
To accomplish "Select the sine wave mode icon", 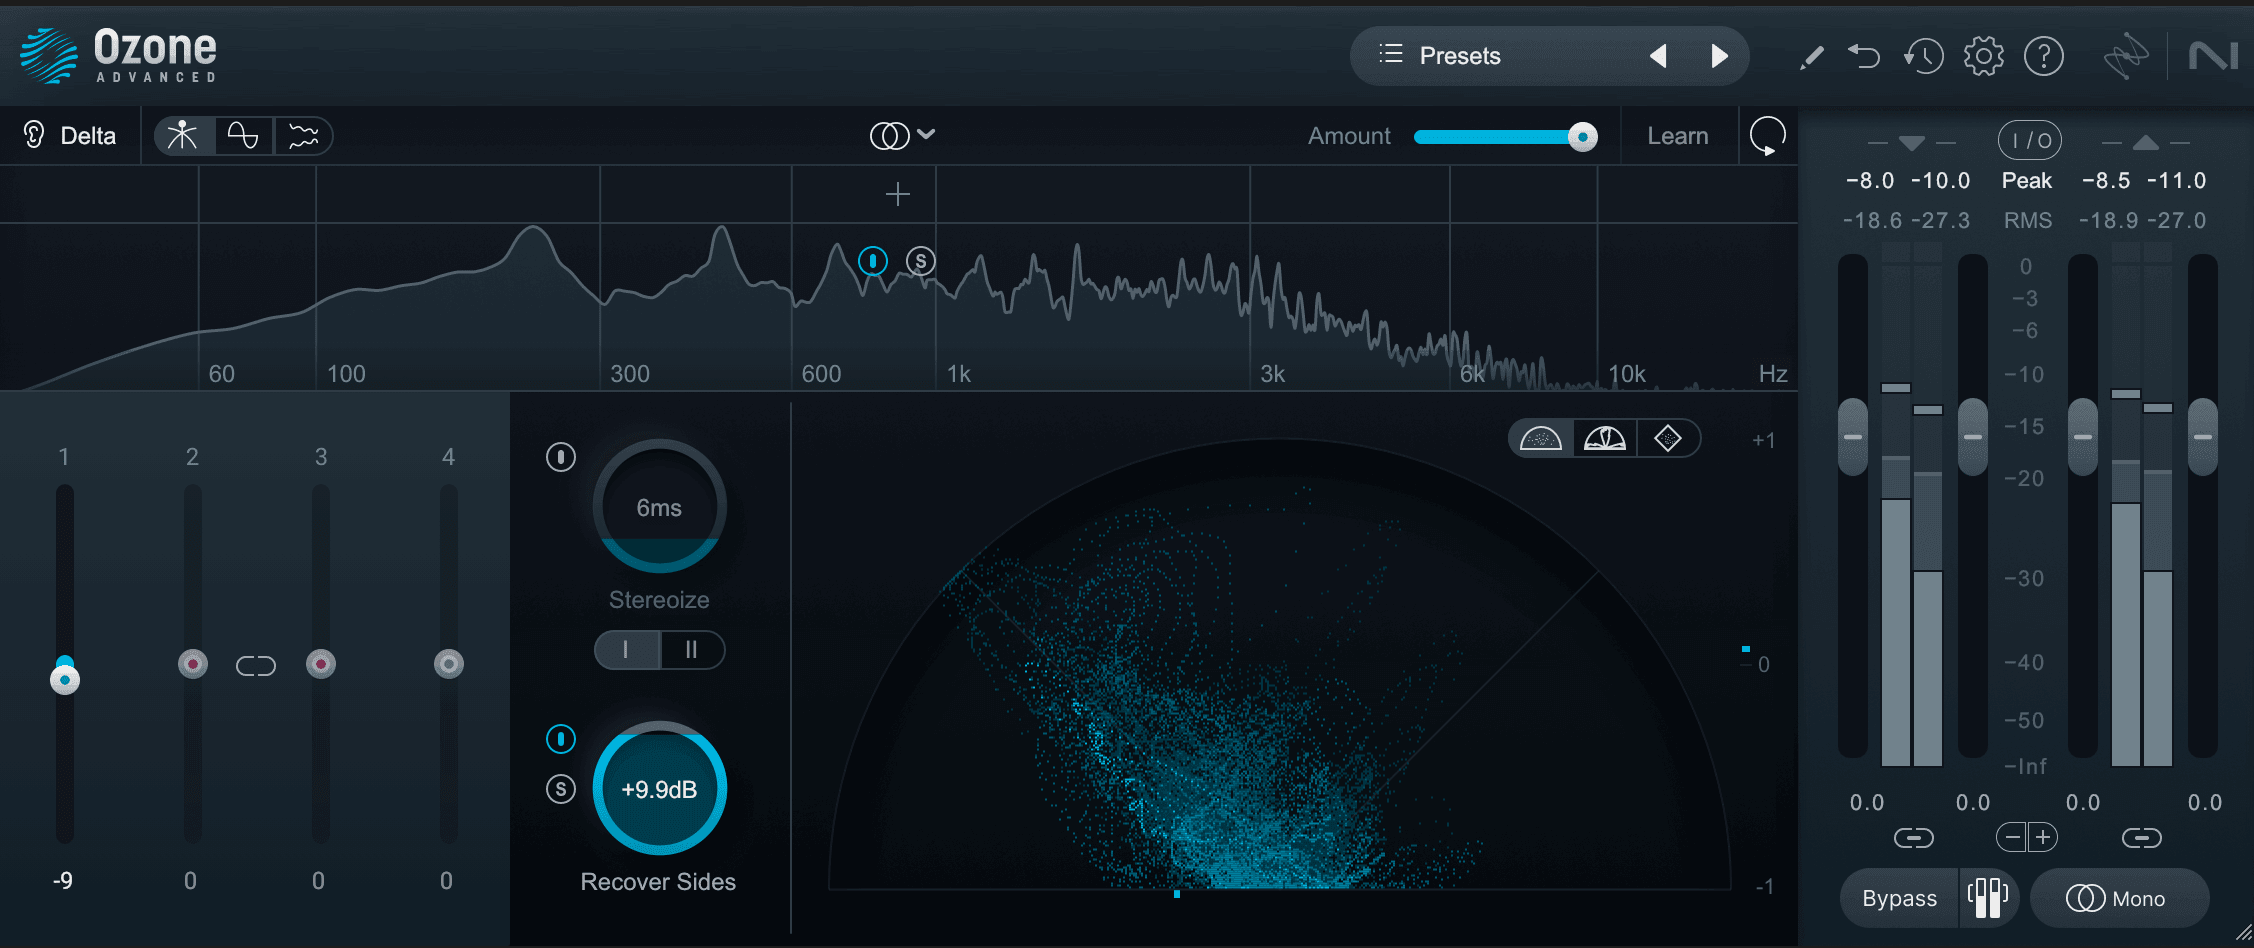I will click(x=243, y=135).
